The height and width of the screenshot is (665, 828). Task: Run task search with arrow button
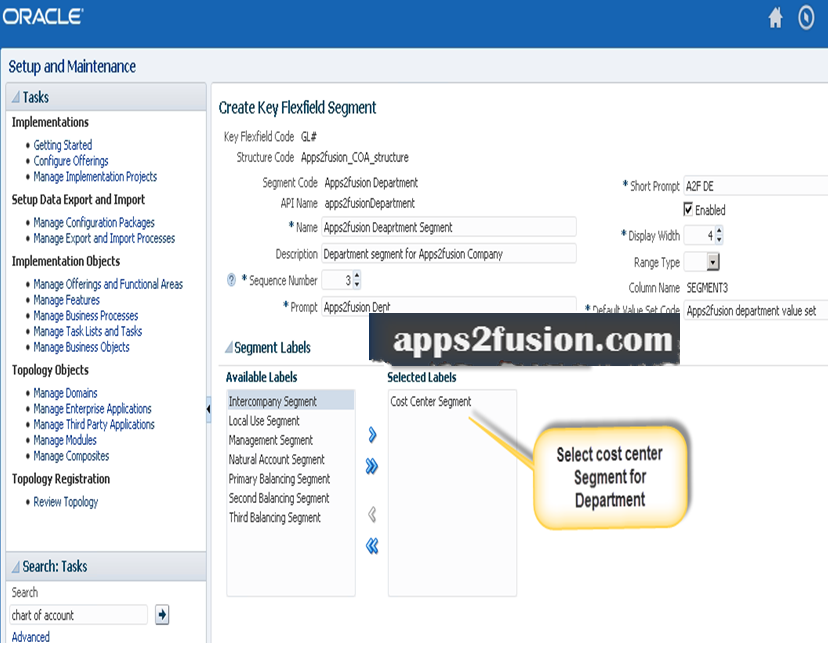(x=162, y=614)
